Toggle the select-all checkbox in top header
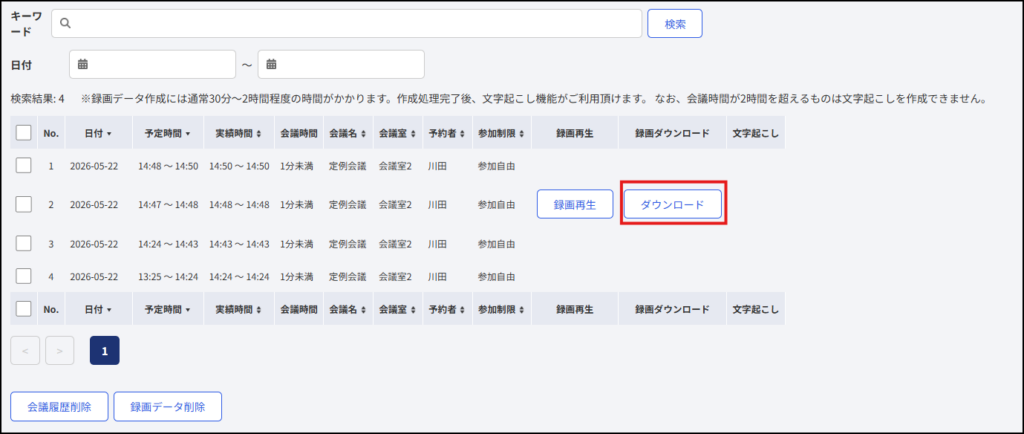 (x=24, y=132)
